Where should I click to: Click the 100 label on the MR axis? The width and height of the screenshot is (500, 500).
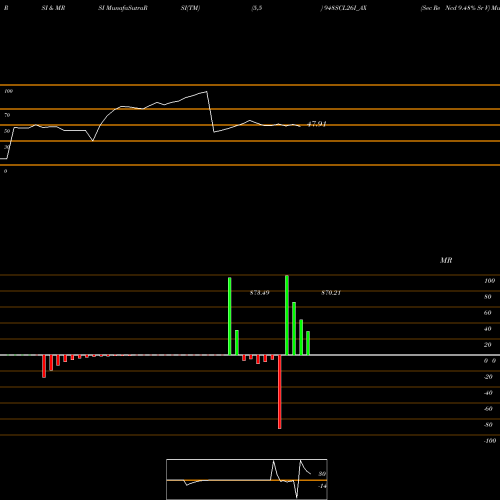click(490, 281)
